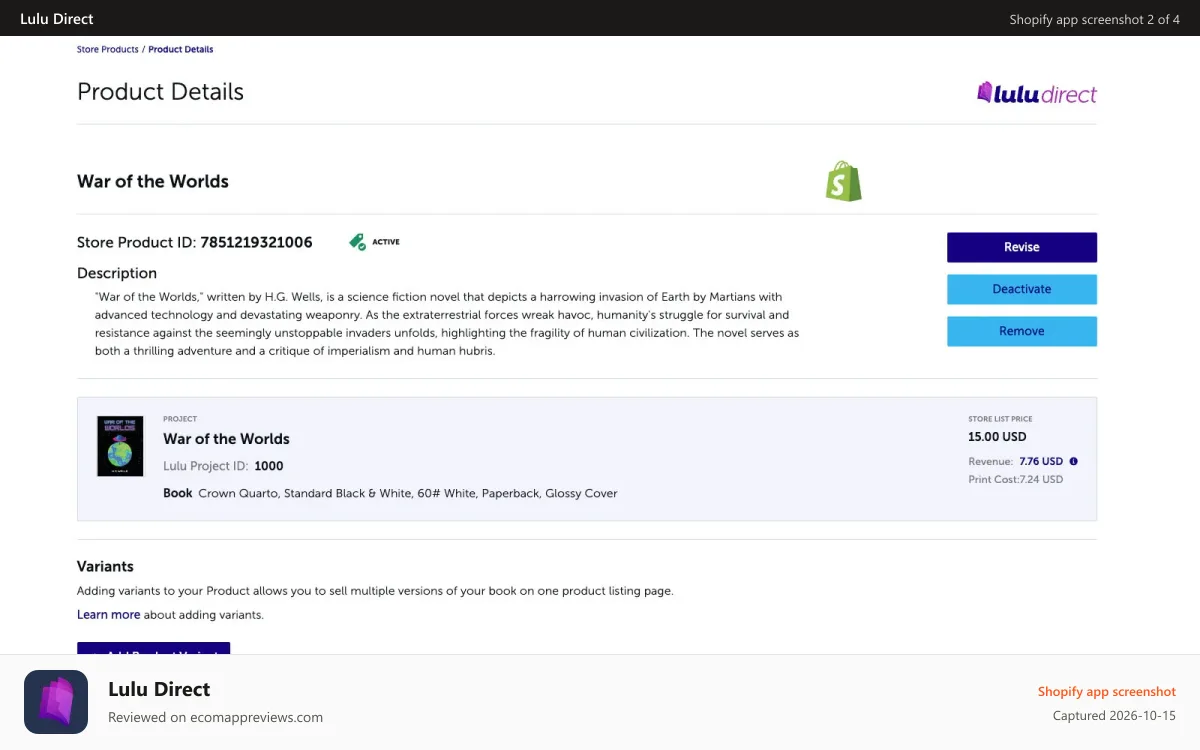Click the Revise button
This screenshot has width=1200, height=750.
click(1022, 247)
